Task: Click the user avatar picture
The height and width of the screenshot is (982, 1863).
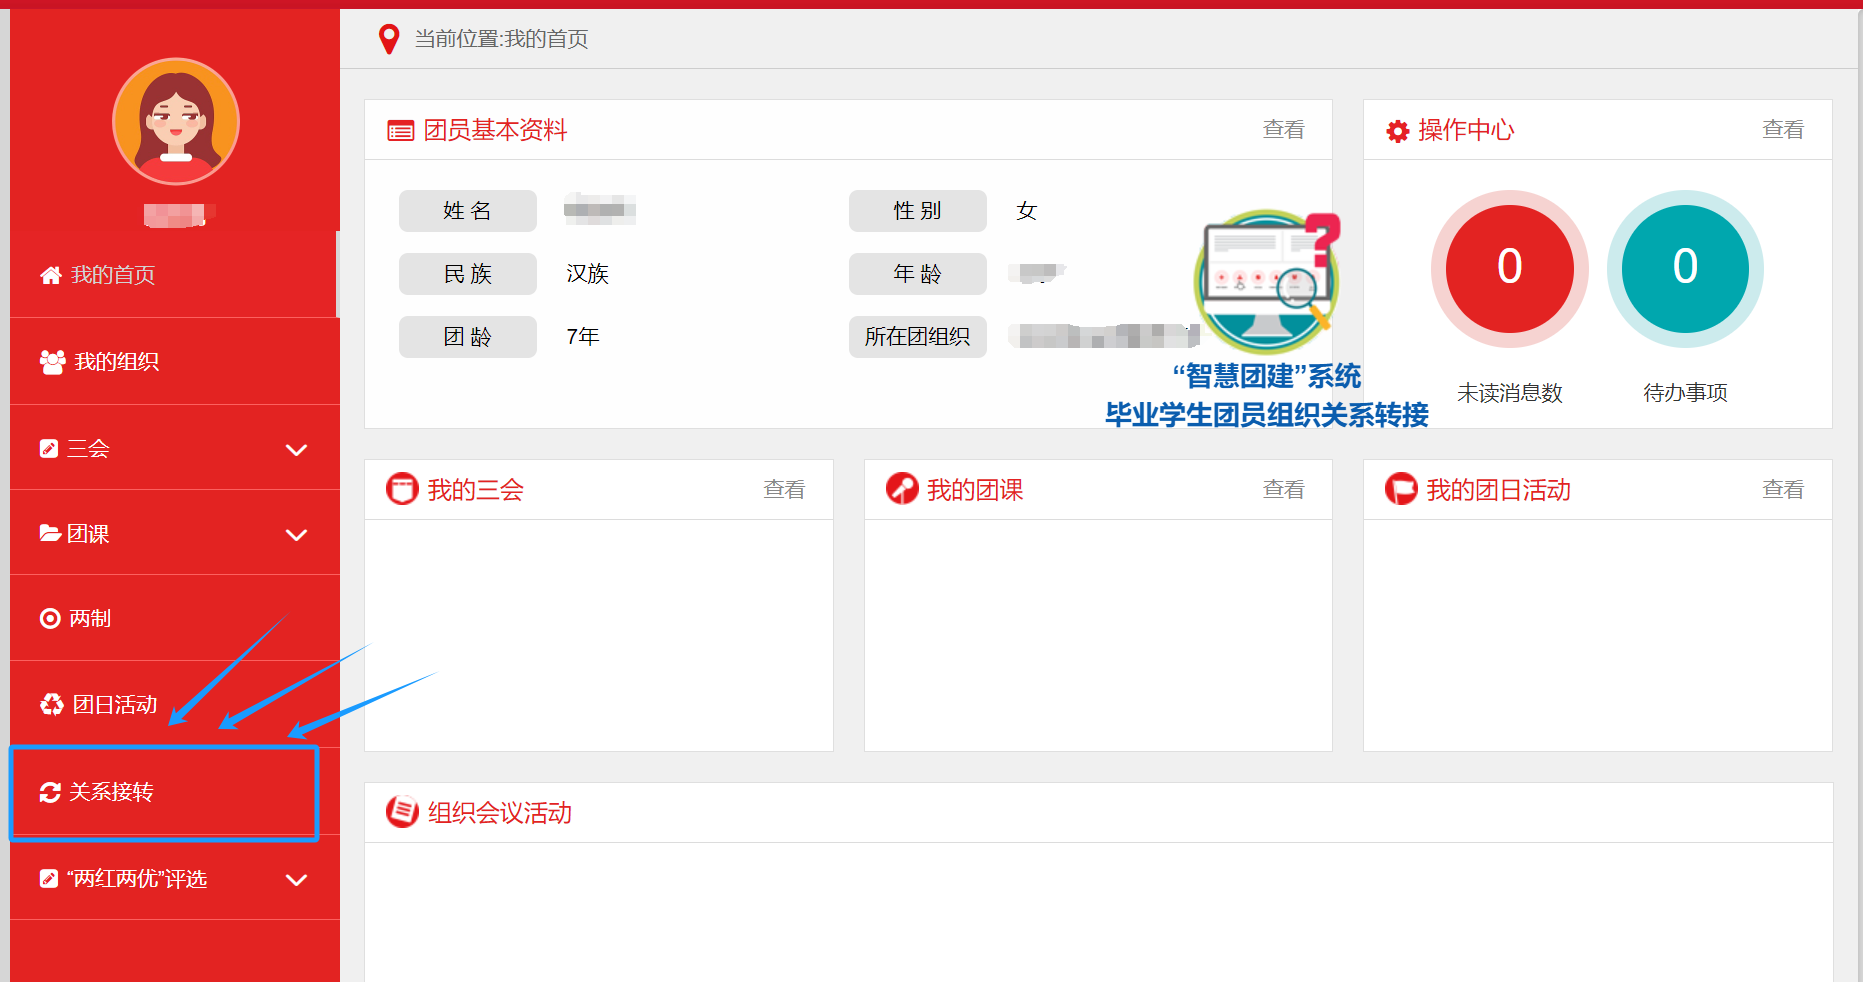Action: [x=176, y=122]
